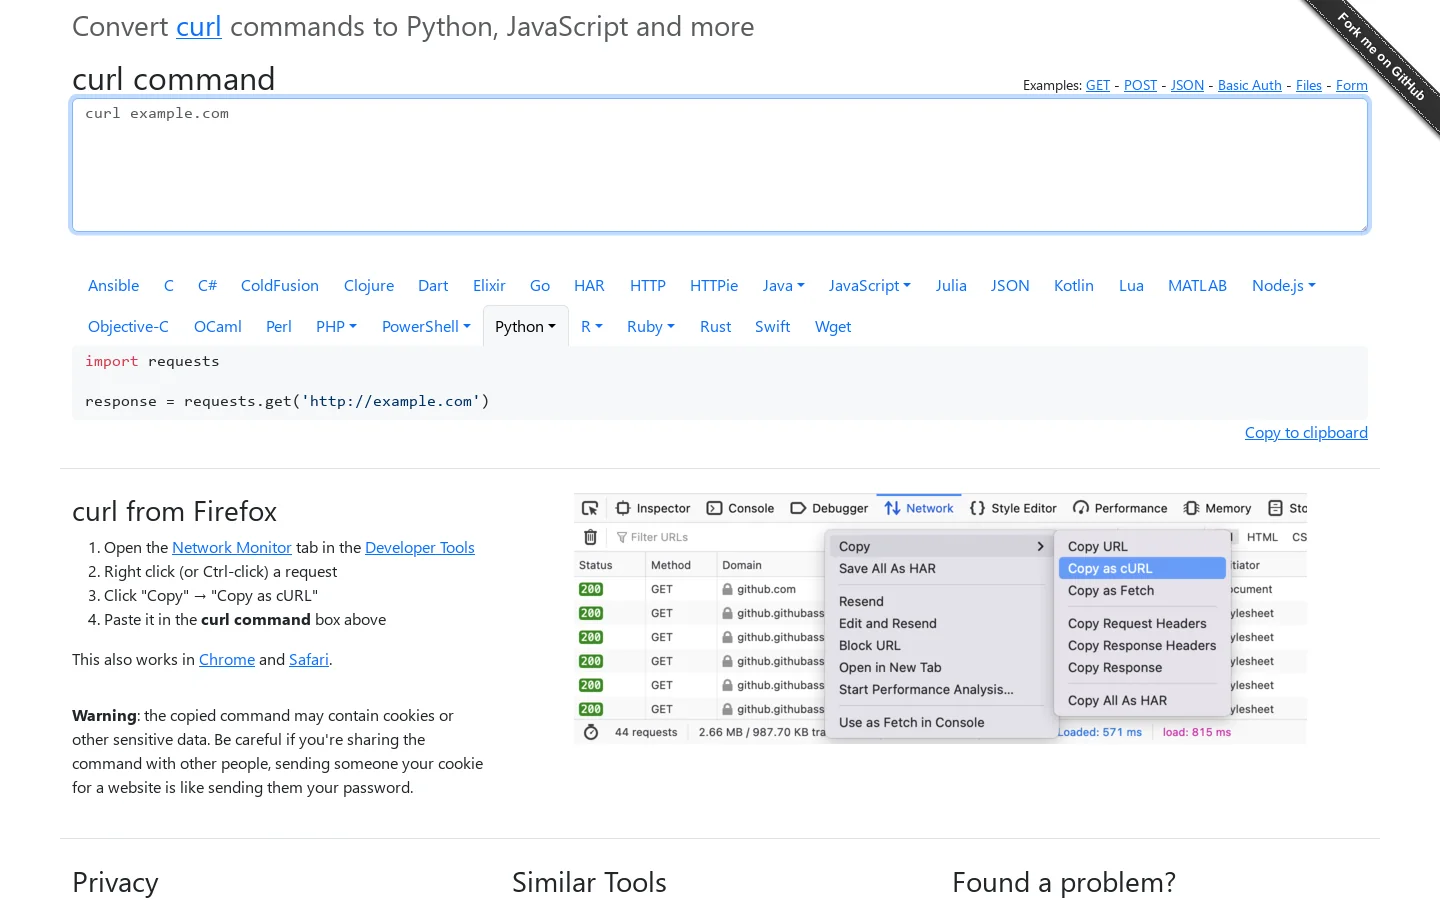The height and width of the screenshot is (900, 1440).
Task: Choose the Clojure tab
Action: [x=369, y=286]
